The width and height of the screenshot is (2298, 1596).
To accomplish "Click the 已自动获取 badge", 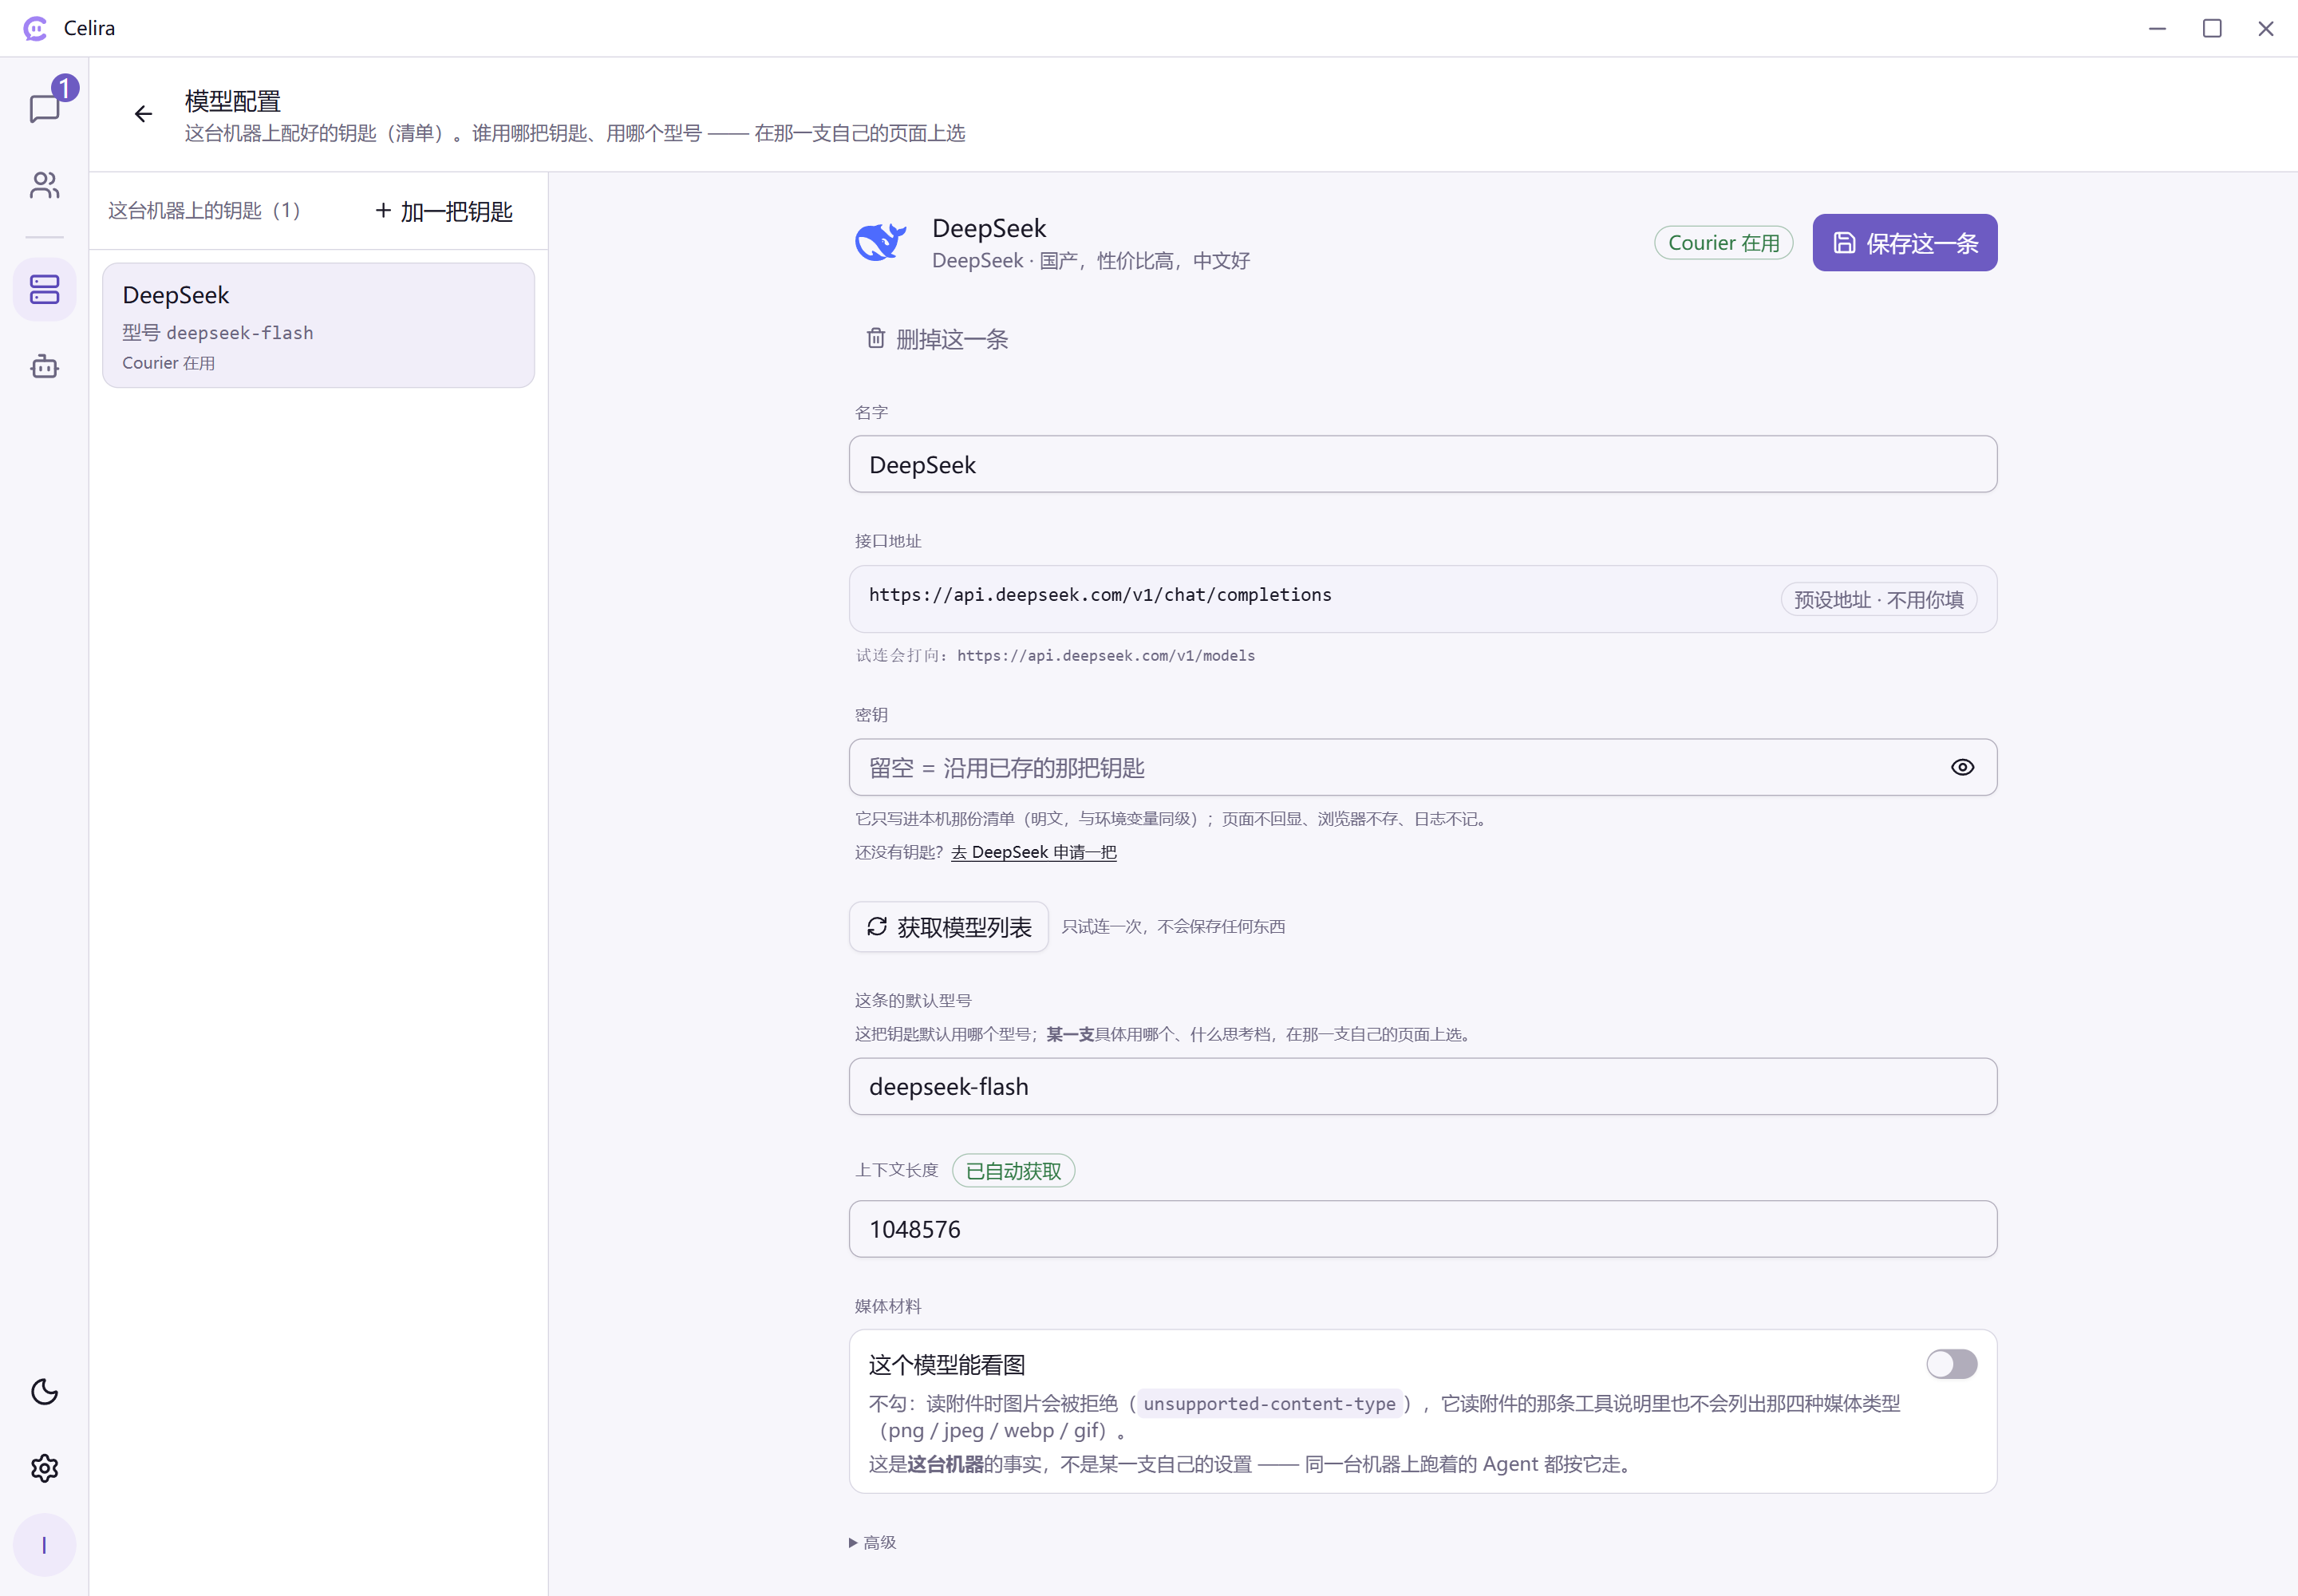I will [x=1013, y=1170].
